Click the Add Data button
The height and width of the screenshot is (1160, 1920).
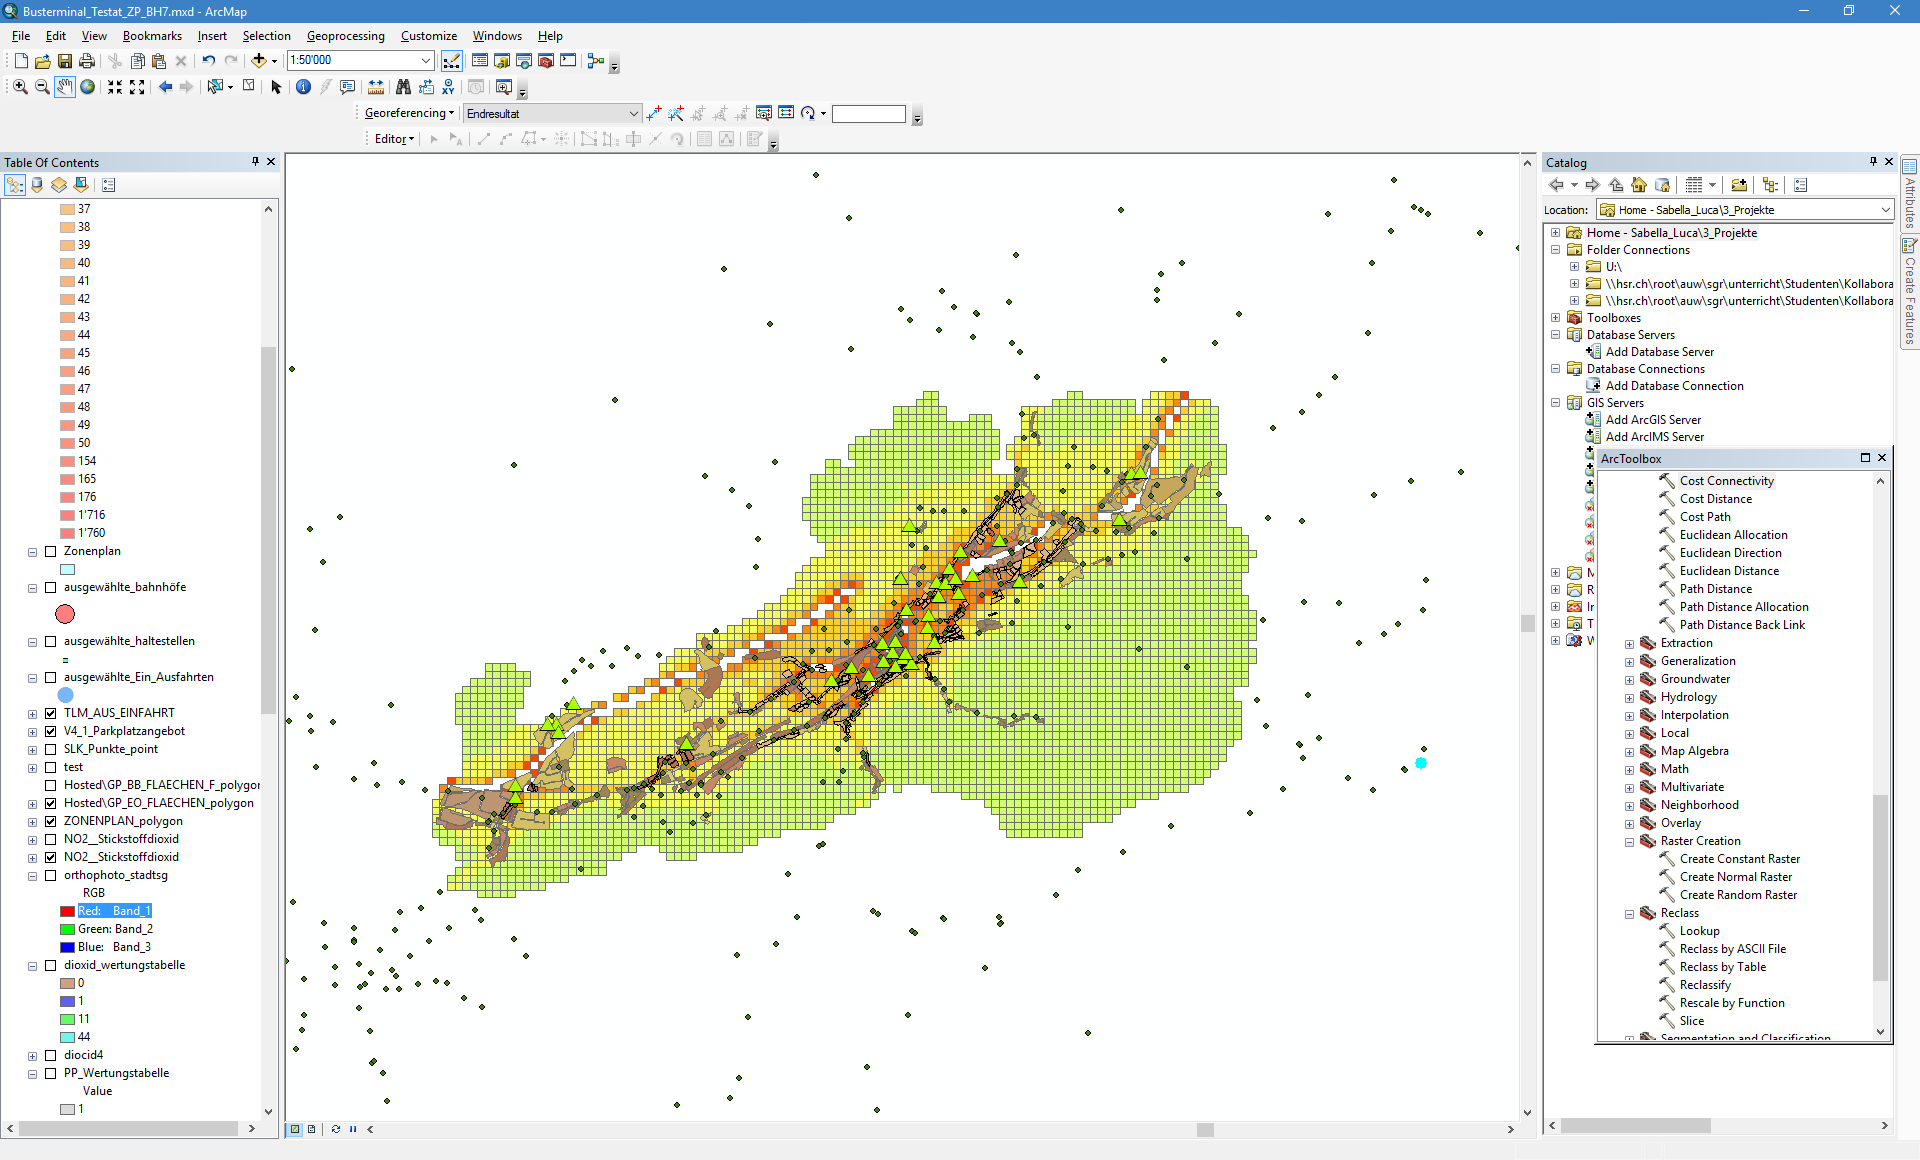click(x=259, y=61)
